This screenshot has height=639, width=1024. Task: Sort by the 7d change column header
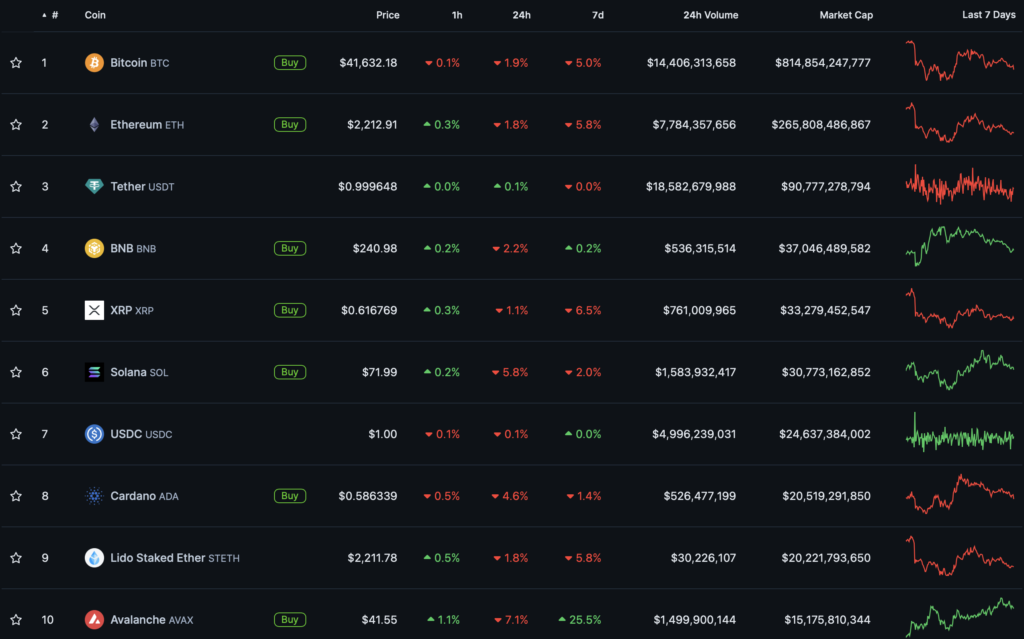tap(597, 15)
